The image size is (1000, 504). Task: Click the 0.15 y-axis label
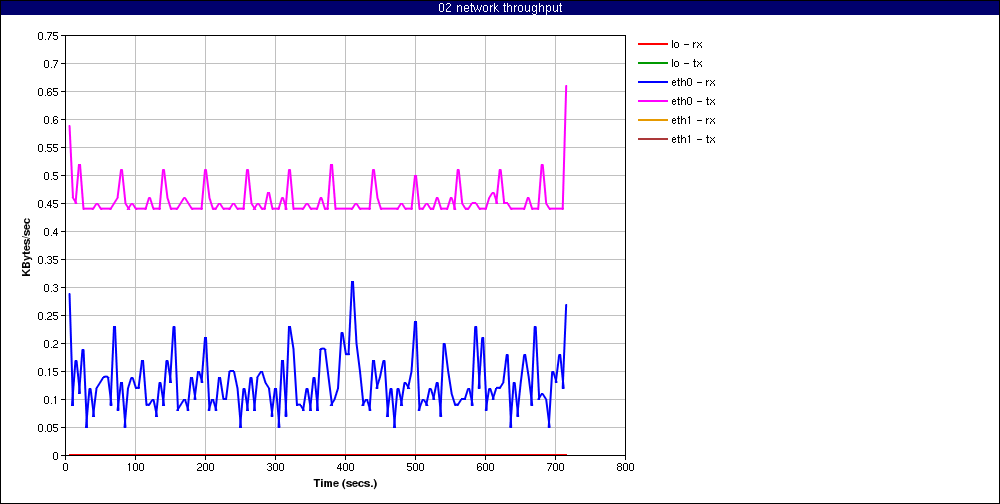(48, 371)
